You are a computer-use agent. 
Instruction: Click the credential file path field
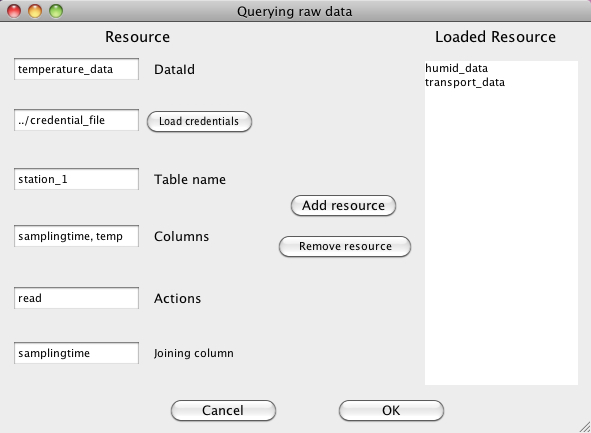[x=77, y=120]
